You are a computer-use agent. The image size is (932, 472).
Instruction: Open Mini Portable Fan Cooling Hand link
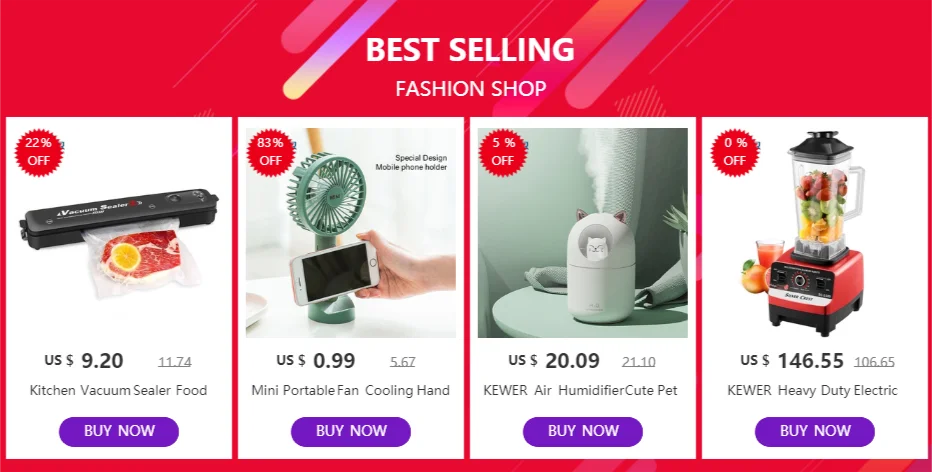351,391
